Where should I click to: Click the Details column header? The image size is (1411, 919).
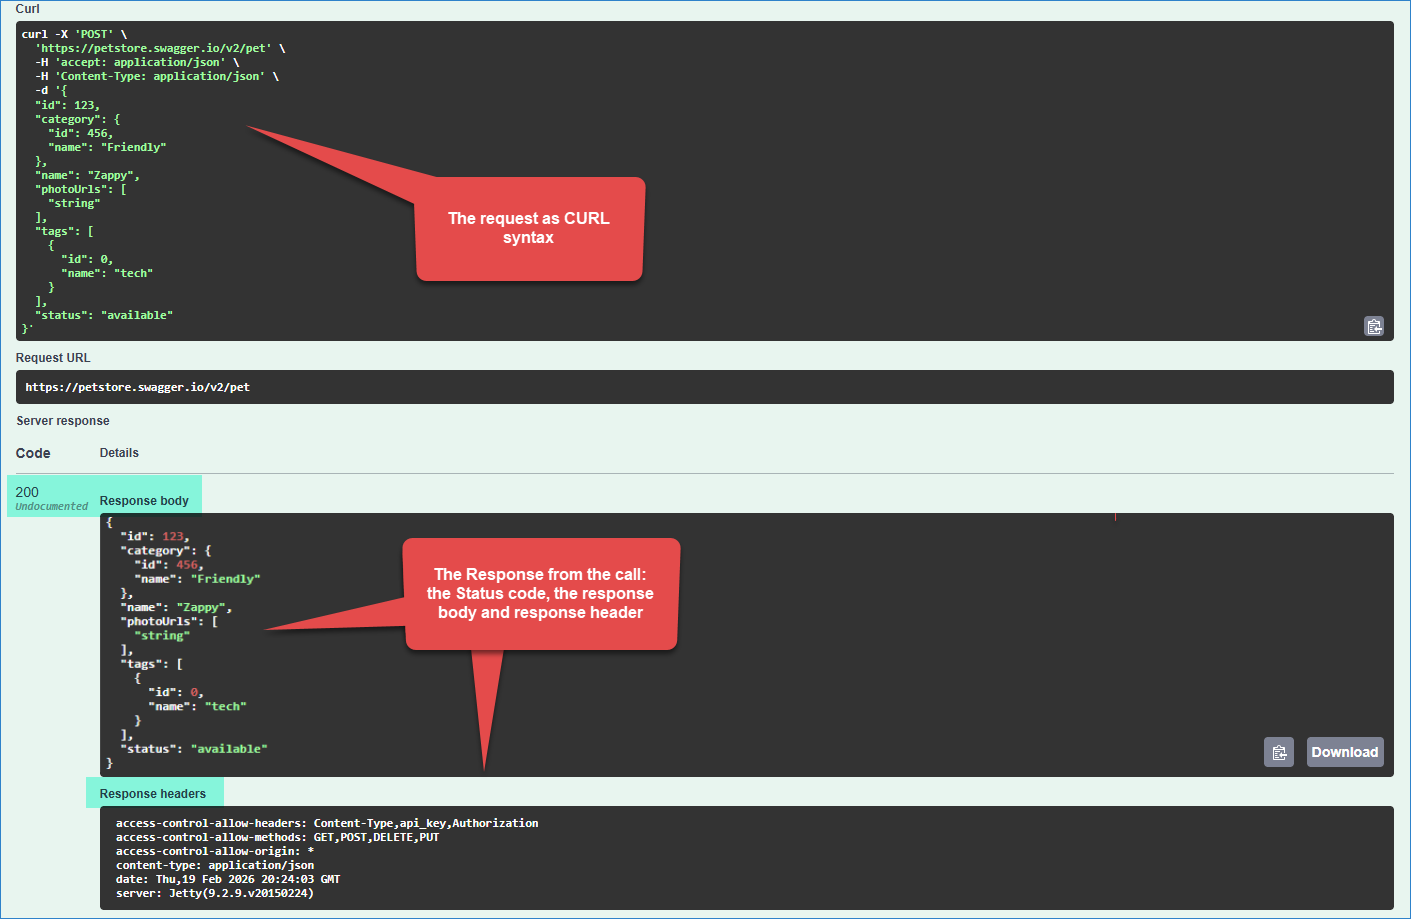coord(119,453)
